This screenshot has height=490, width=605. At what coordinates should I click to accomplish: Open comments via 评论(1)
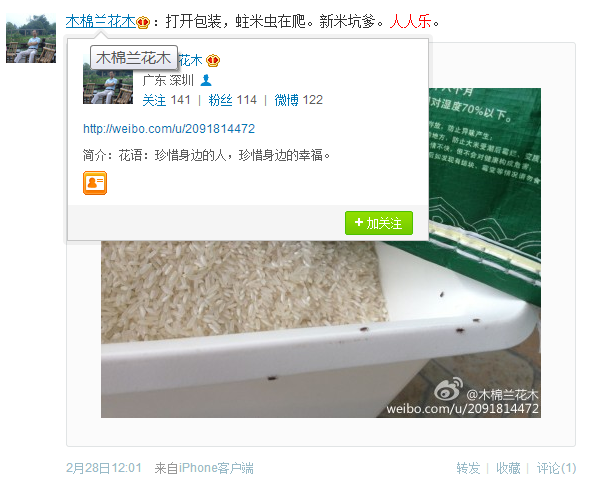(556, 468)
